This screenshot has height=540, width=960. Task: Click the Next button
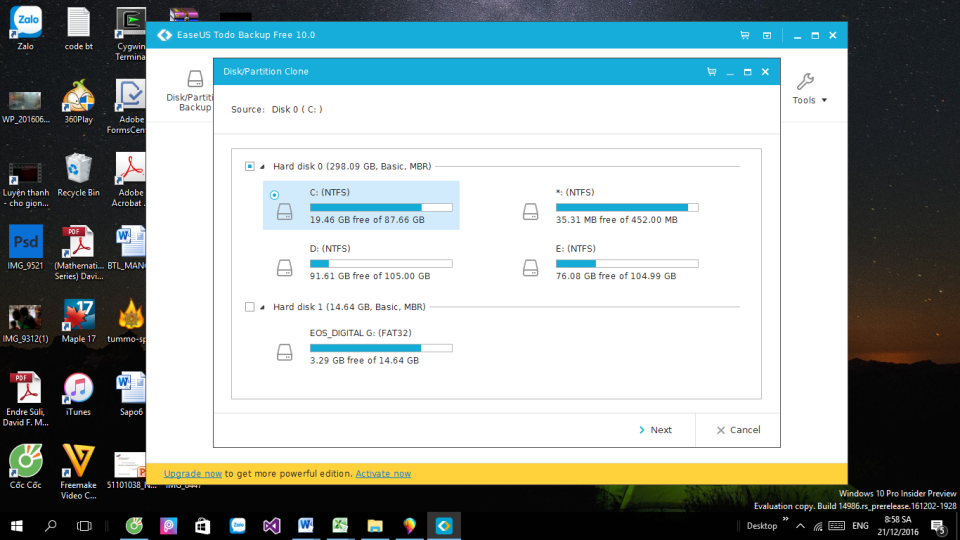(655, 430)
